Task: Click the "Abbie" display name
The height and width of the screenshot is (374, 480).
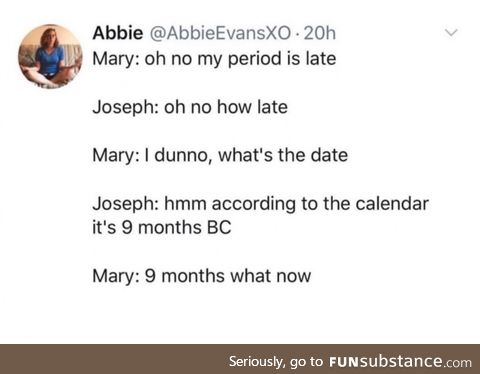Action: (x=118, y=33)
